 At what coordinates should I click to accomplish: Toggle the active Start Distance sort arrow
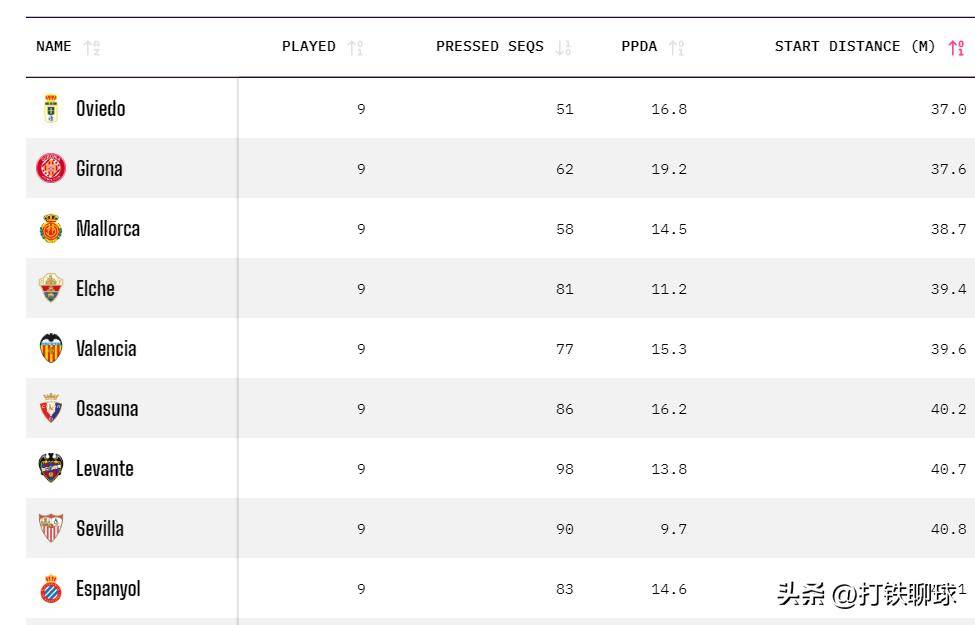click(x=956, y=47)
